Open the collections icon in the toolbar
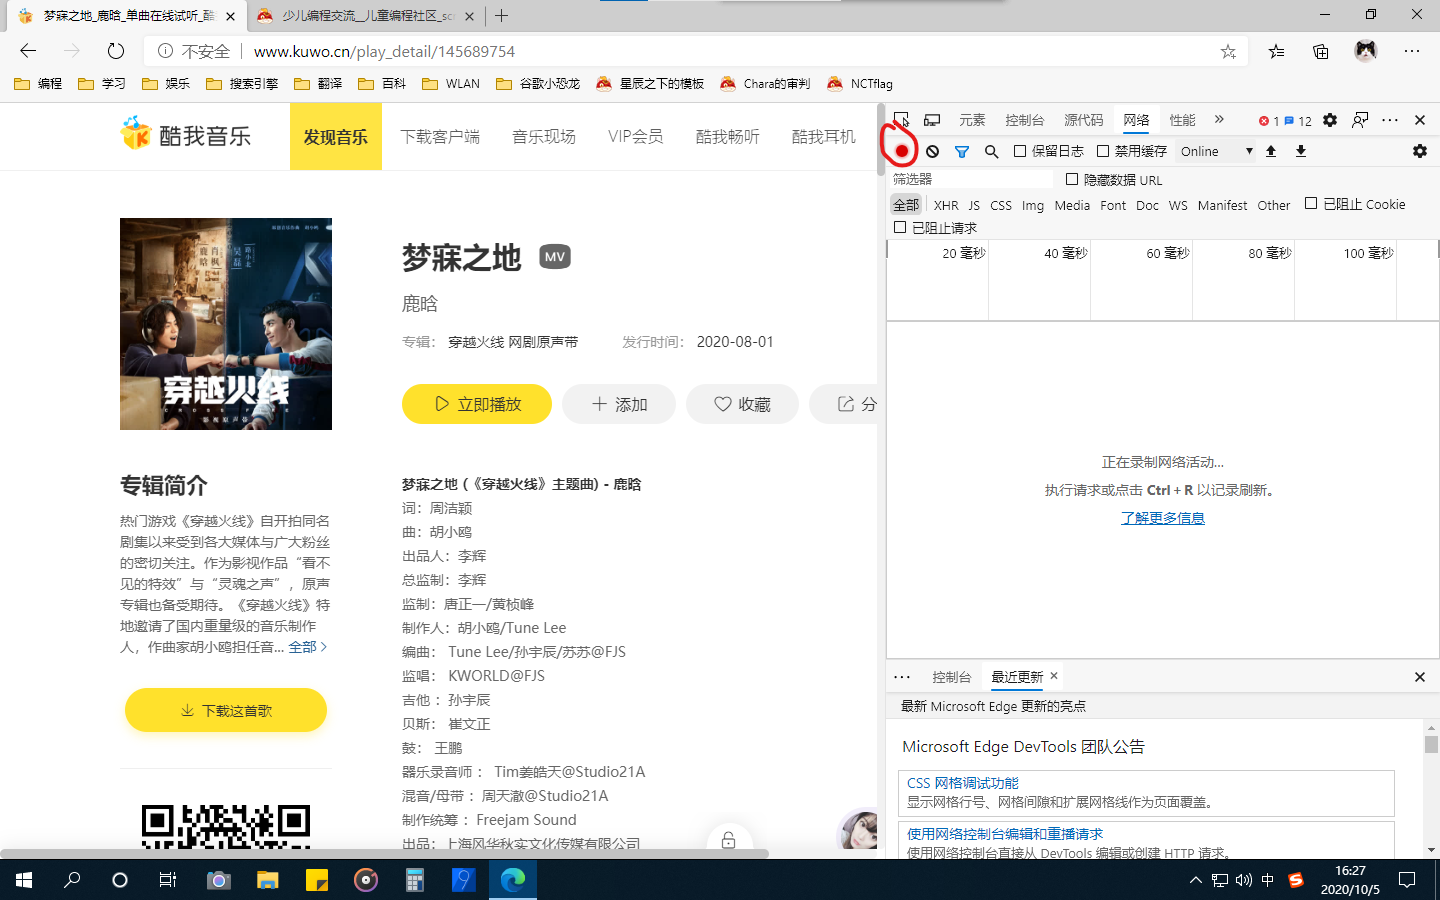 click(x=1321, y=51)
